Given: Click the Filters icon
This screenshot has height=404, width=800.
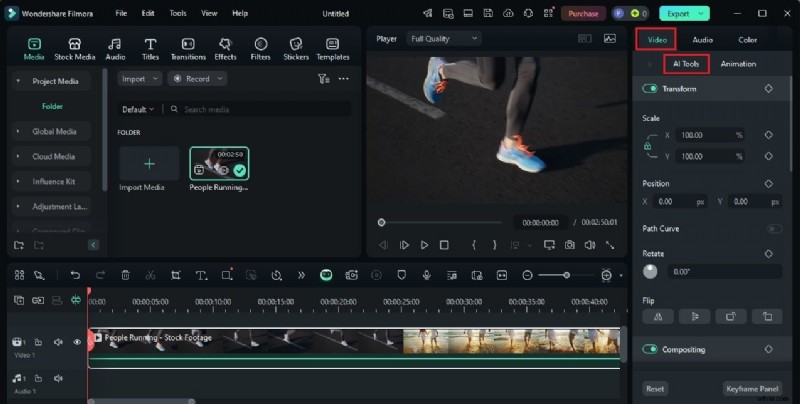Looking at the screenshot, I should tap(260, 48).
